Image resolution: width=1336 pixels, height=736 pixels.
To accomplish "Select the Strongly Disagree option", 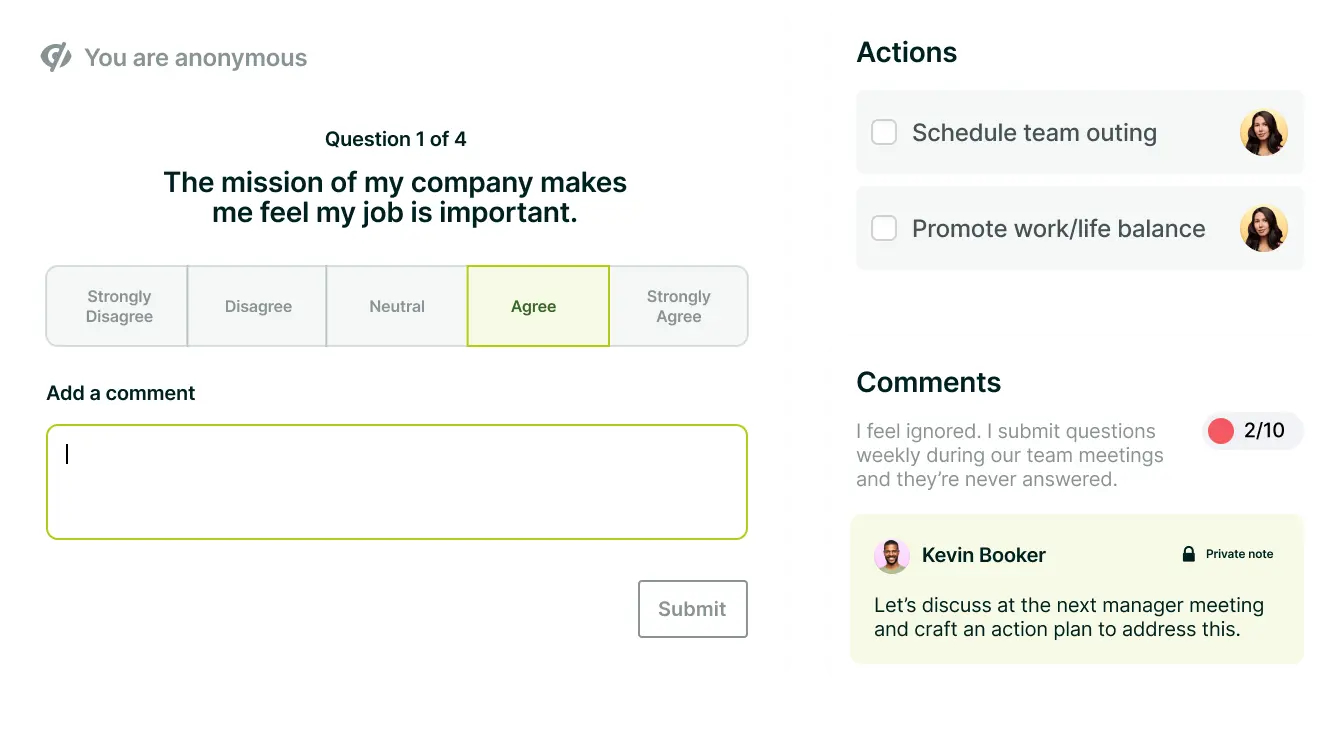I will [x=118, y=307].
